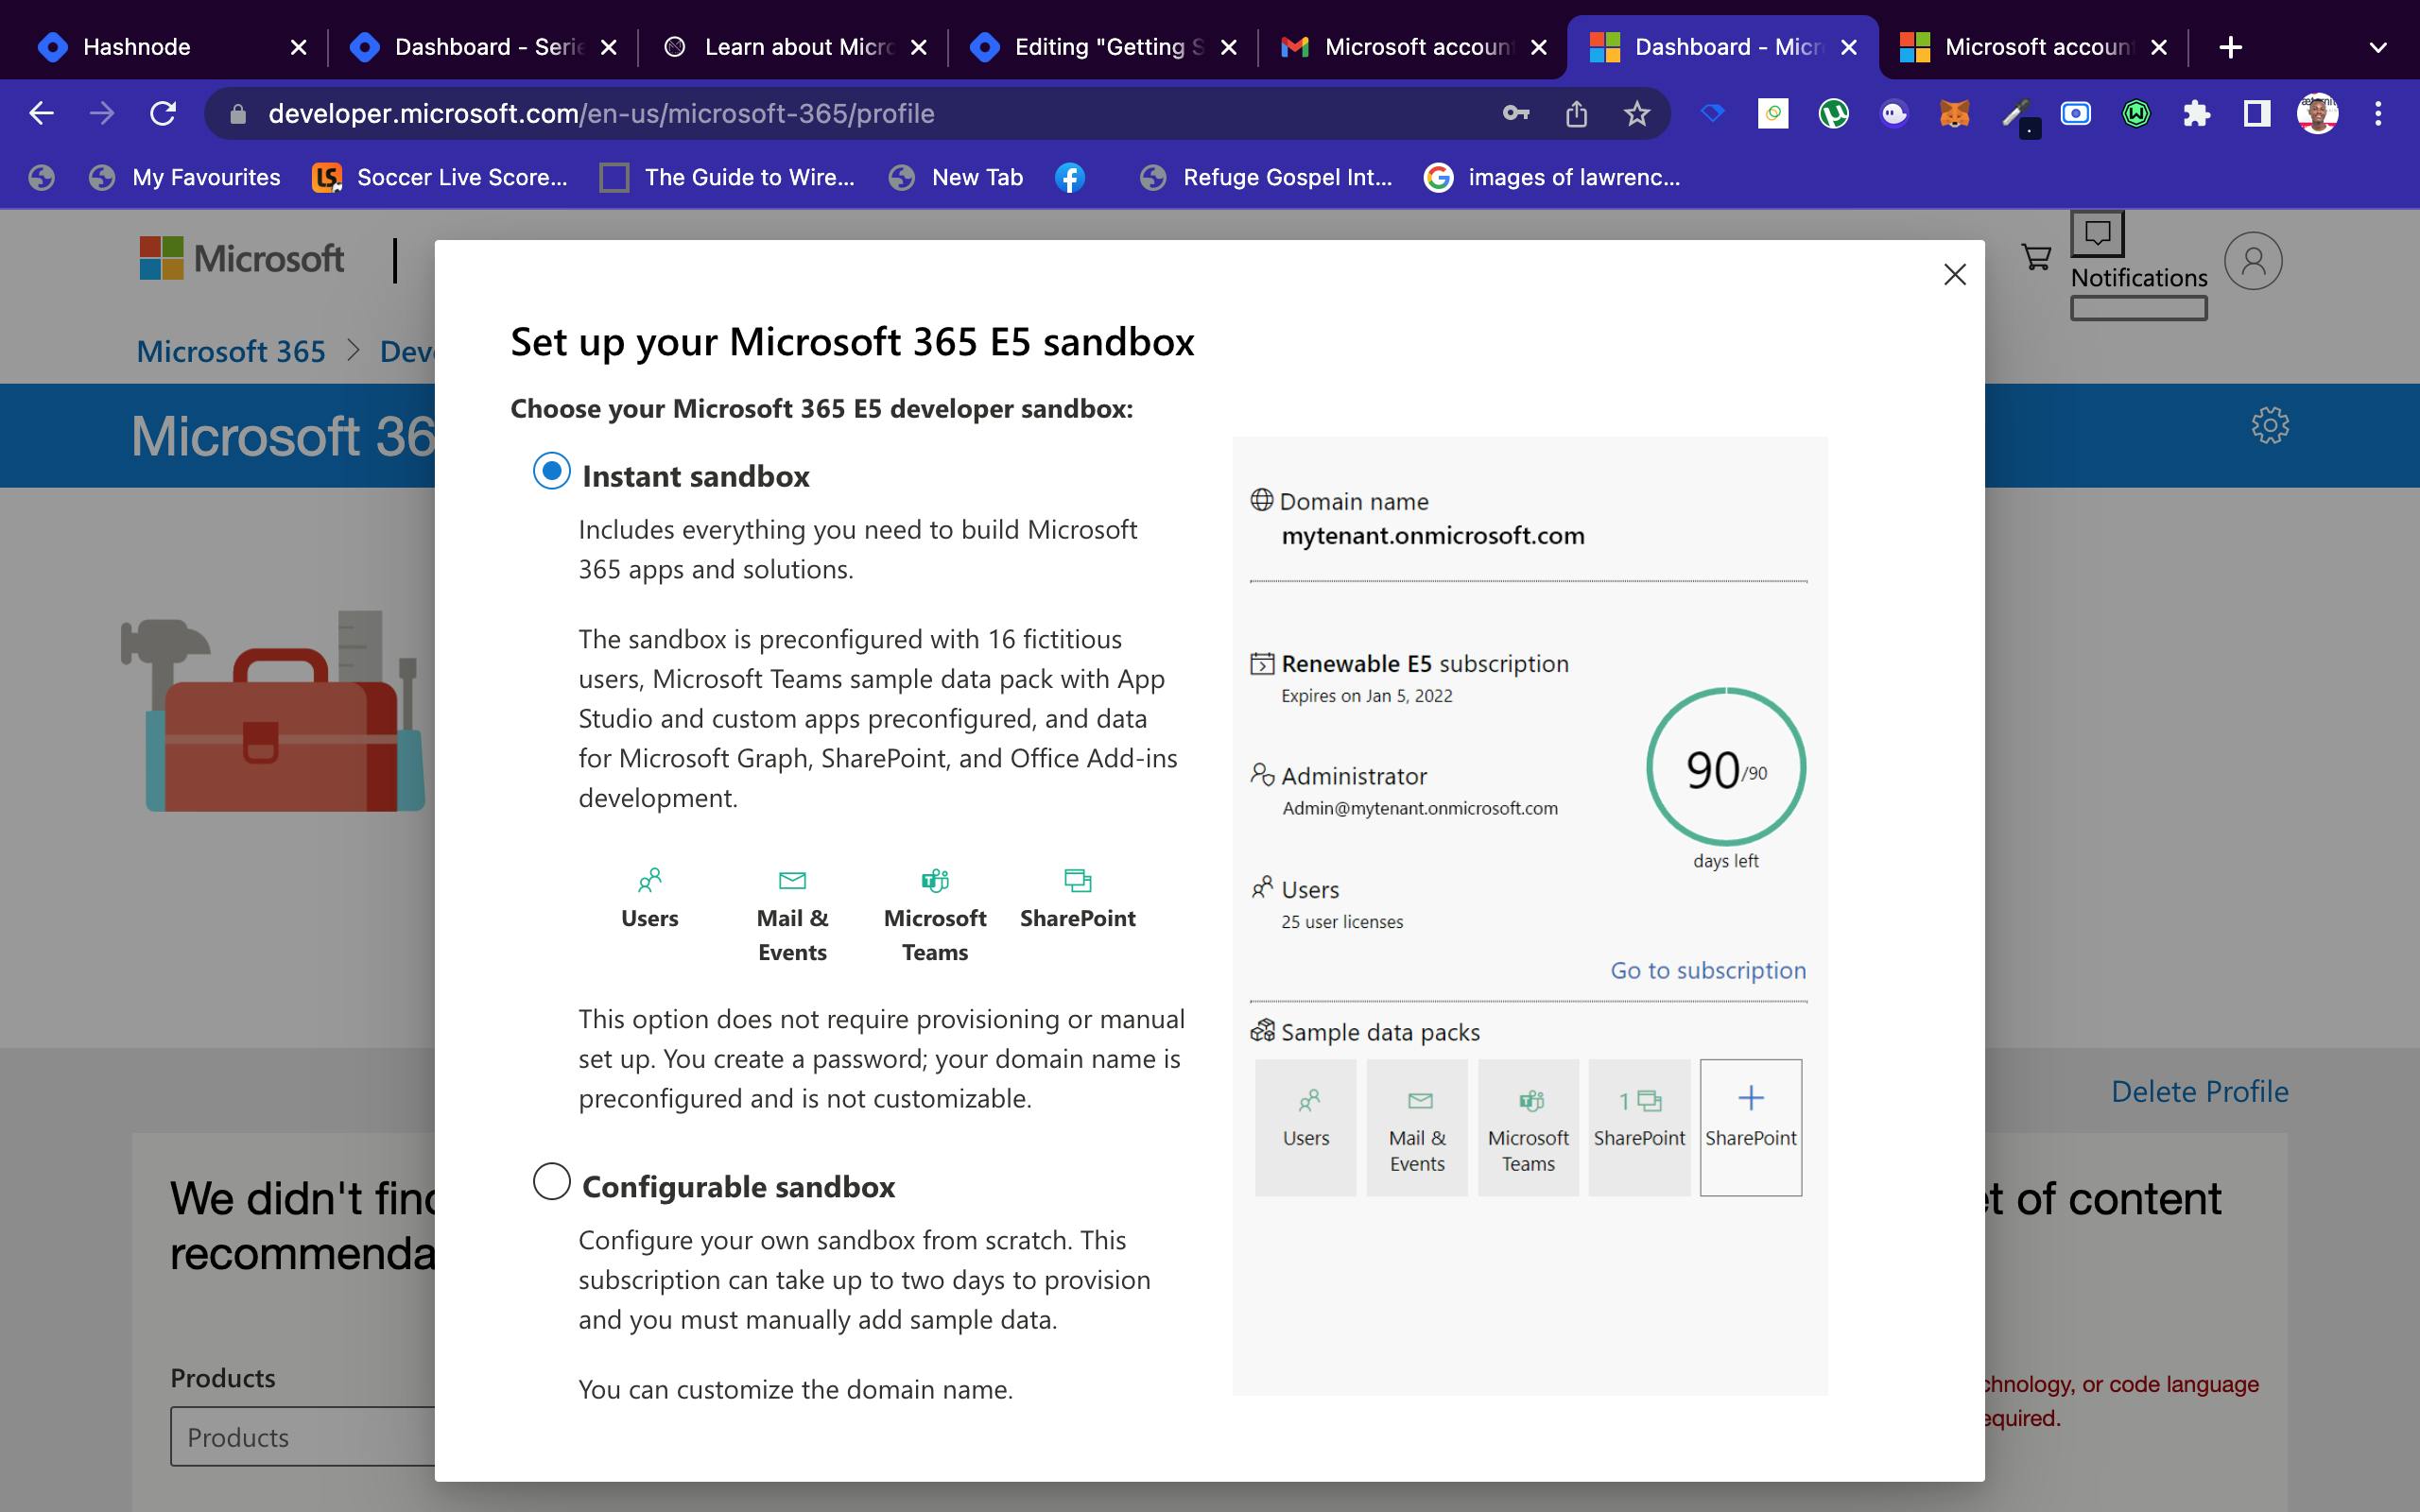Select the Configurable sandbox radio button

(551, 1181)
